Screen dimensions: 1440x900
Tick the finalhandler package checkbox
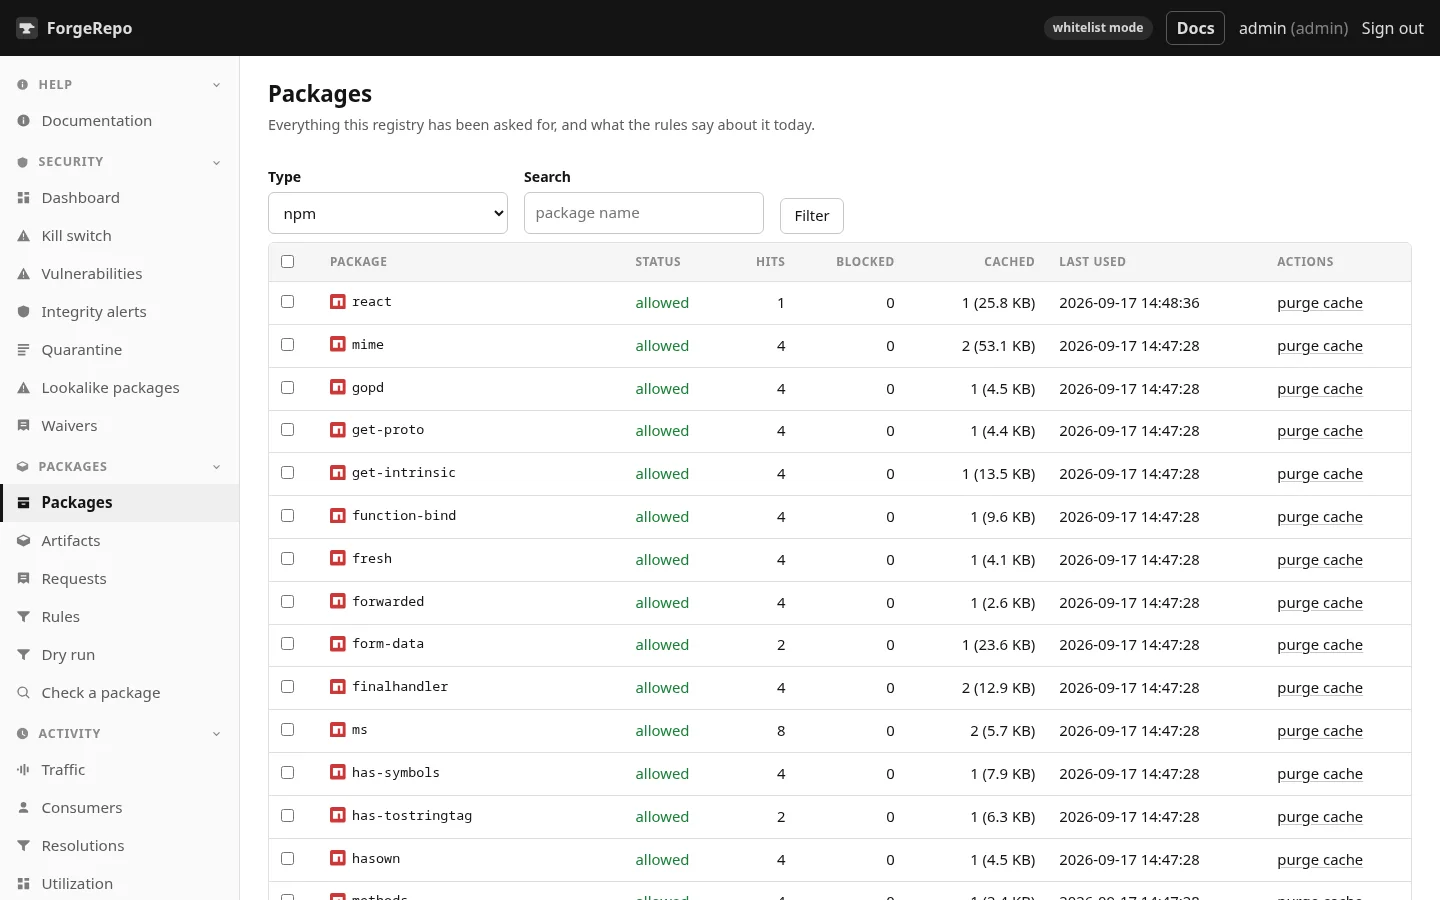[x=288, y=687]
